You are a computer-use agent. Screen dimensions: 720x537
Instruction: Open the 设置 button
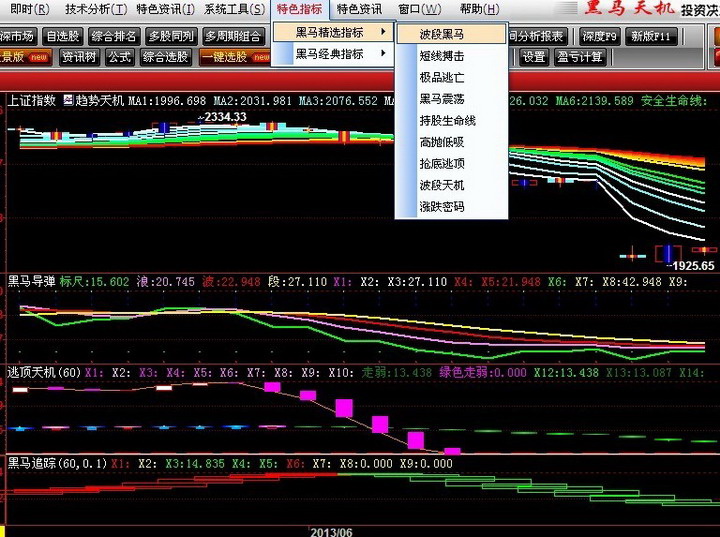pyautogui.click(x=534, y=57)
